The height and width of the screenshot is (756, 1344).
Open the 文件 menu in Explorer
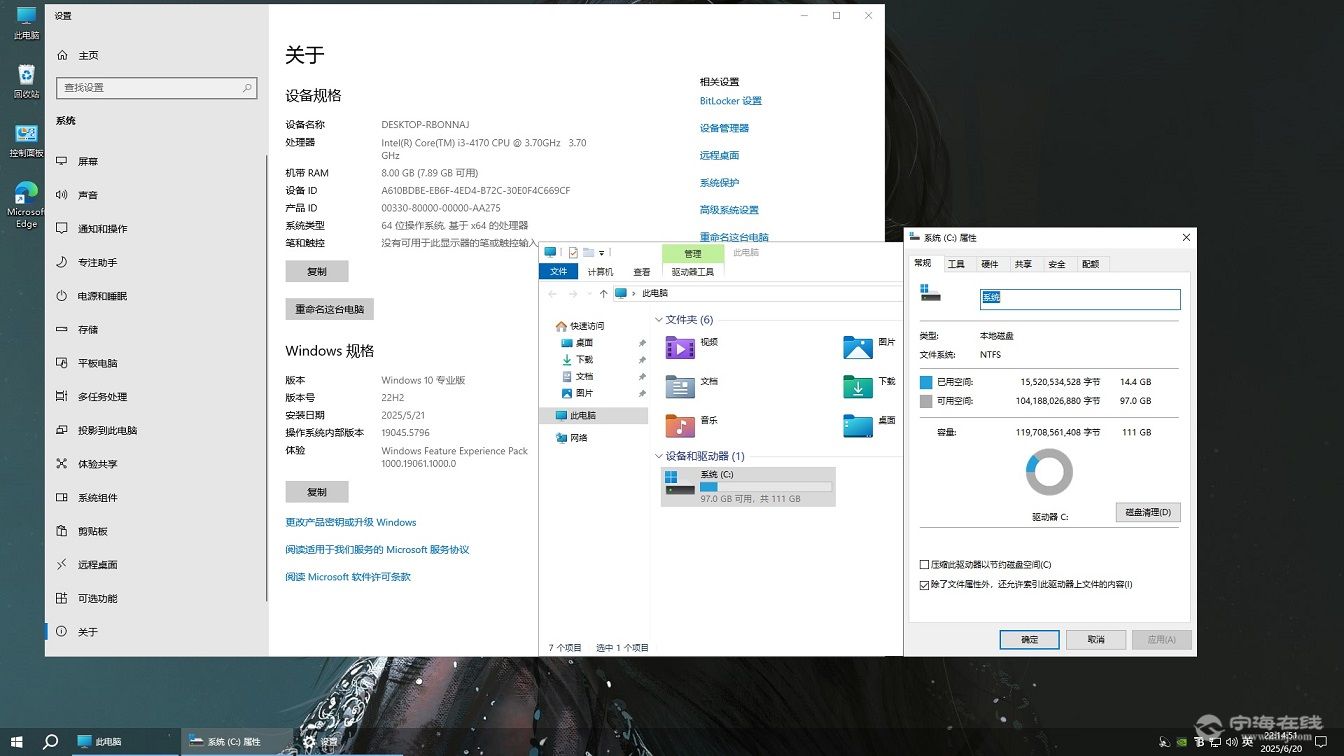click(x=558, y=272)
